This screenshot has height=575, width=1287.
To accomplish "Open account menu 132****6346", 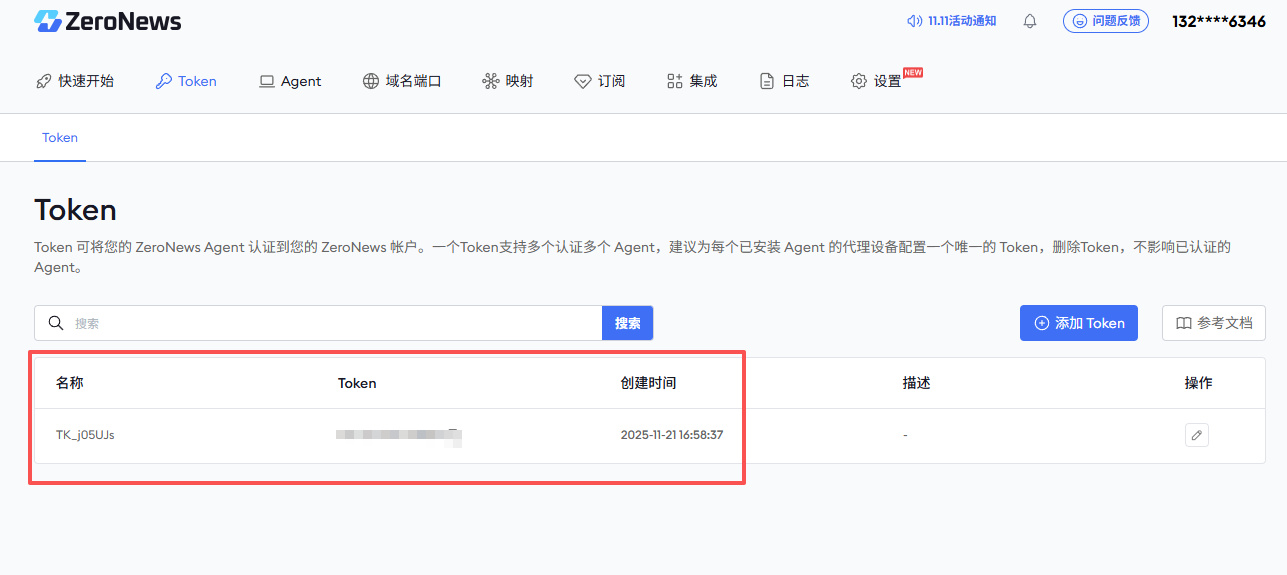I will coord(1219,21).
